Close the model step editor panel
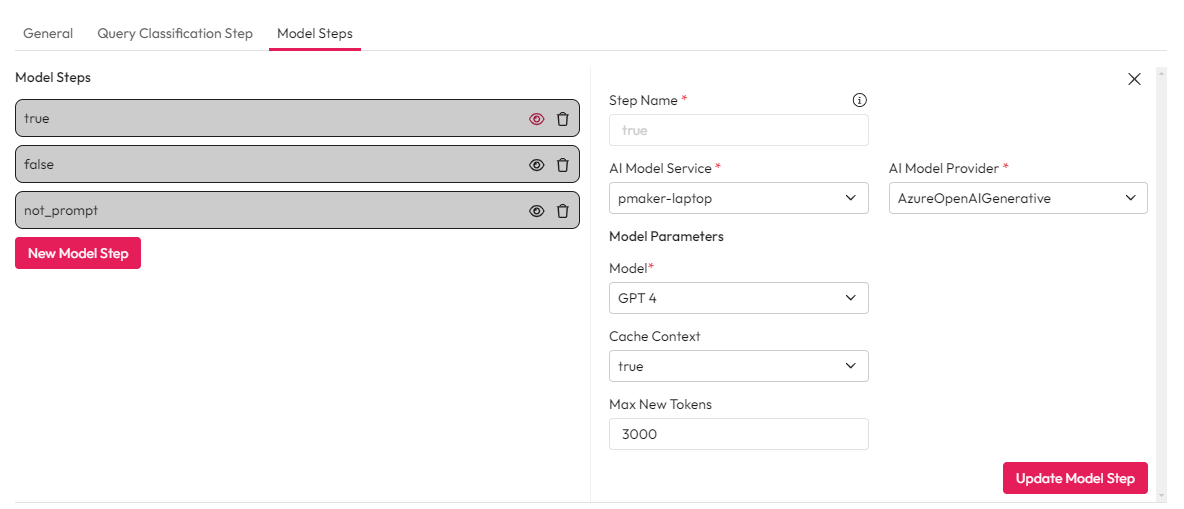1184x509 pixels. (x=1134, y=79)
